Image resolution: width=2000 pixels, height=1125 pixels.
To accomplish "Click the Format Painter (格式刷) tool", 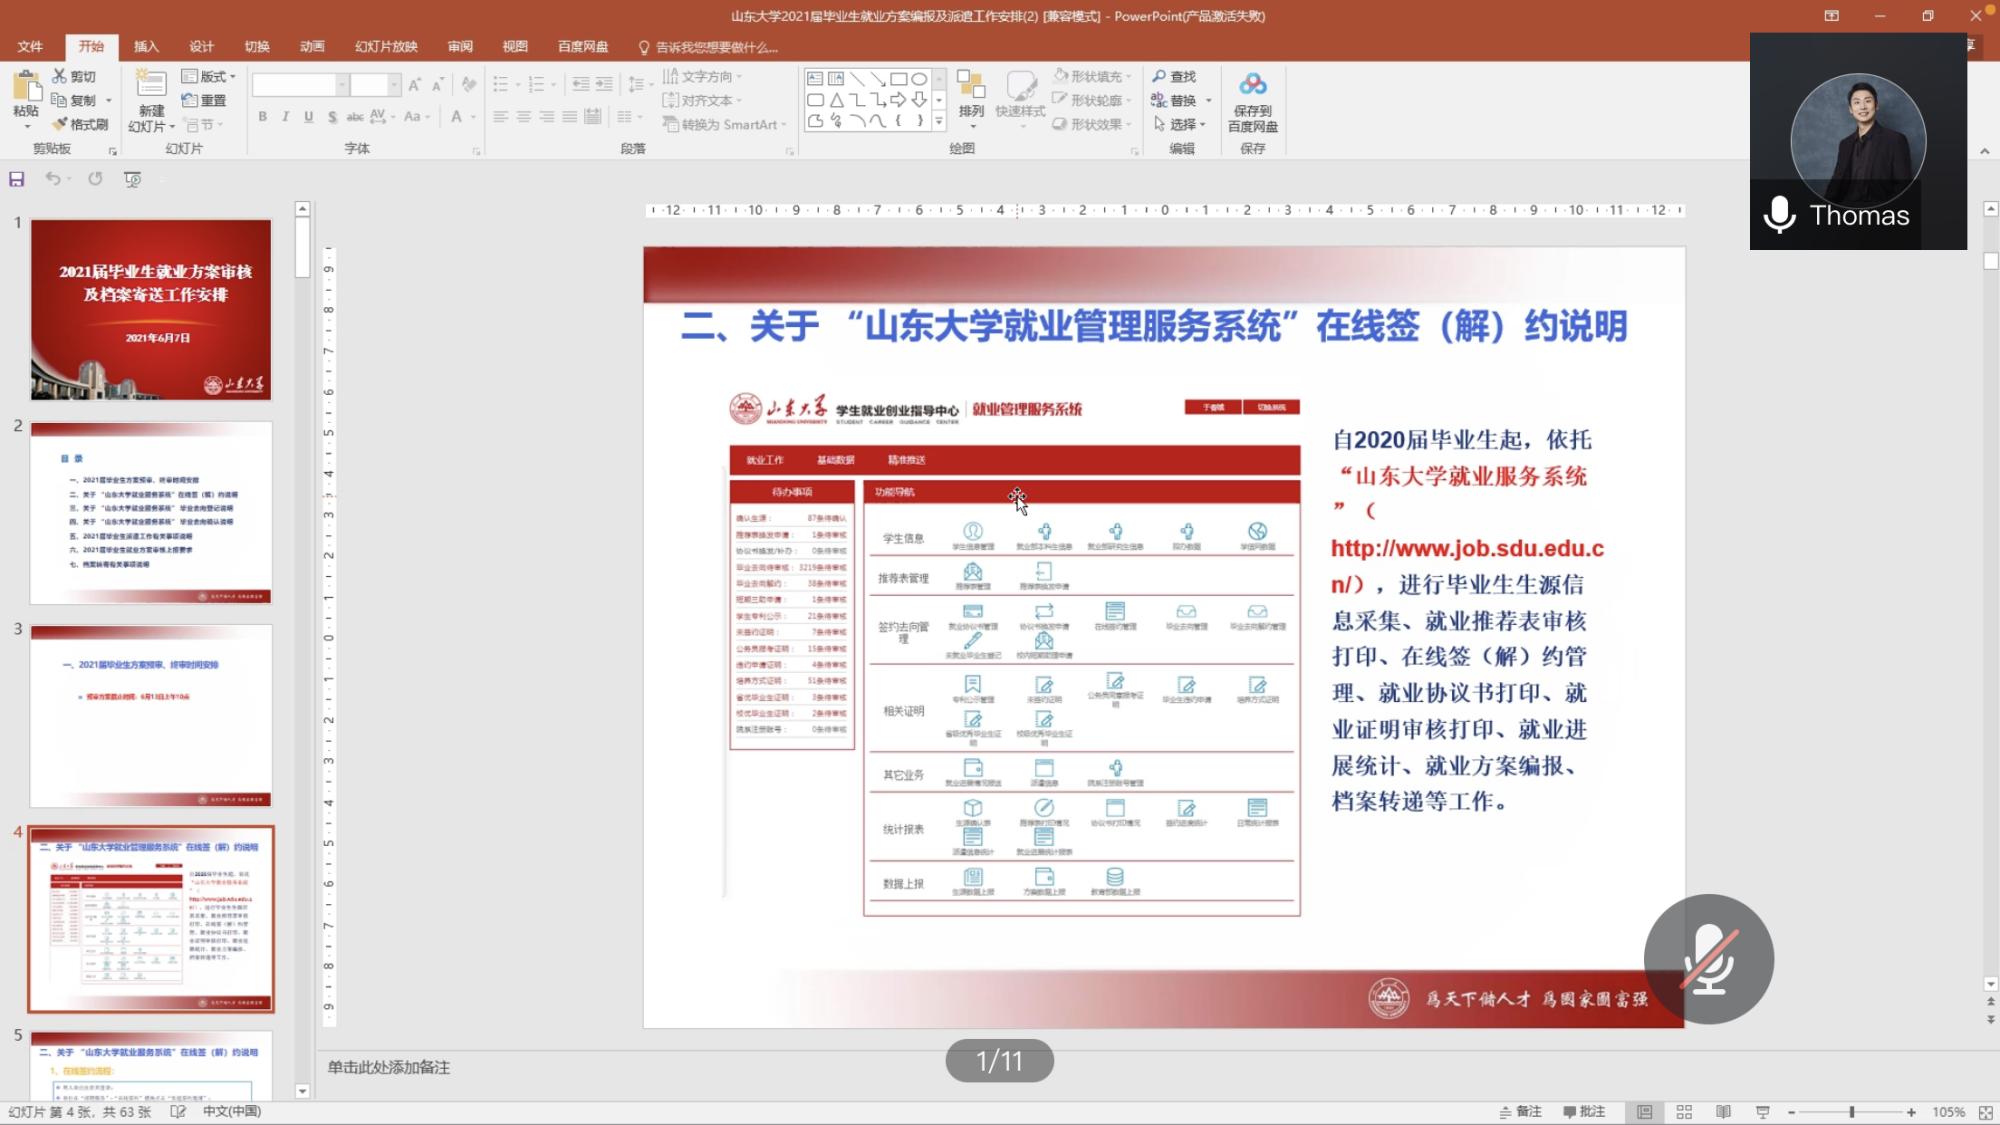I will [x=80, y=124].
